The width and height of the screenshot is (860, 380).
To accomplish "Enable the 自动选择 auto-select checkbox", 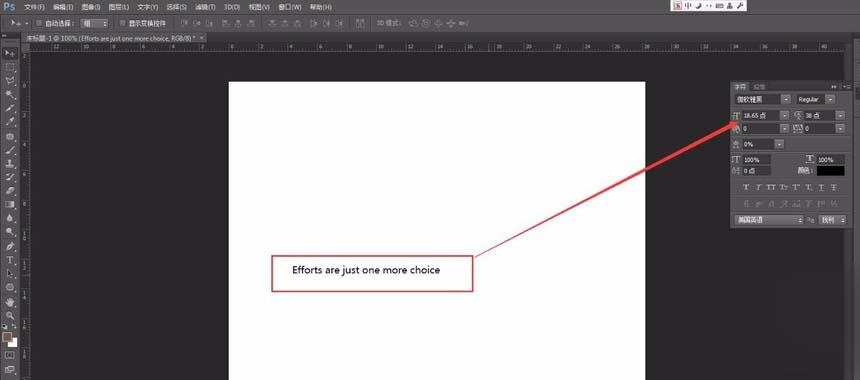I will pos(39,24).
